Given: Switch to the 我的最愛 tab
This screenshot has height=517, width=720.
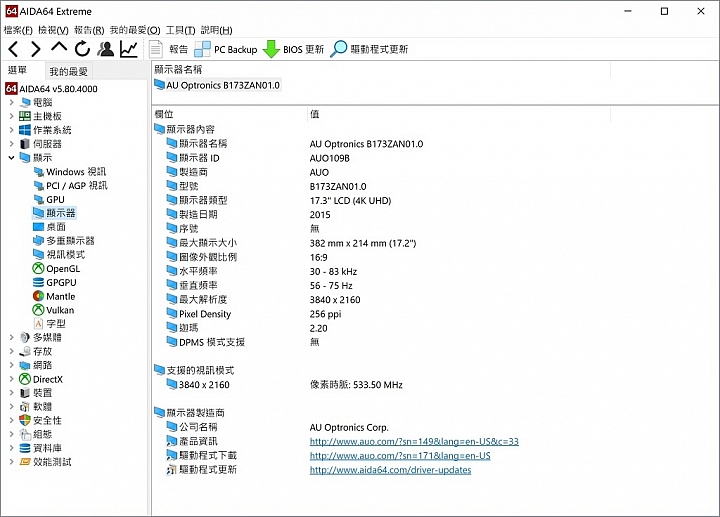Looking at the screenshot, I should point(68,71).
